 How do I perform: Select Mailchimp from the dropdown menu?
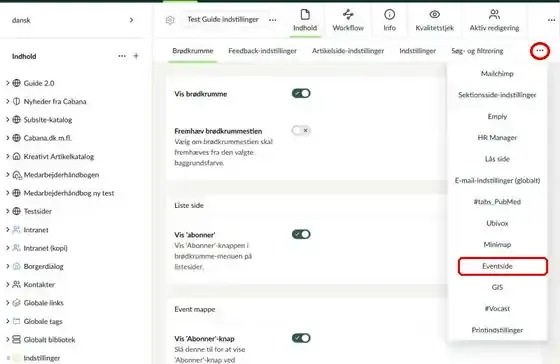[497, 74]
